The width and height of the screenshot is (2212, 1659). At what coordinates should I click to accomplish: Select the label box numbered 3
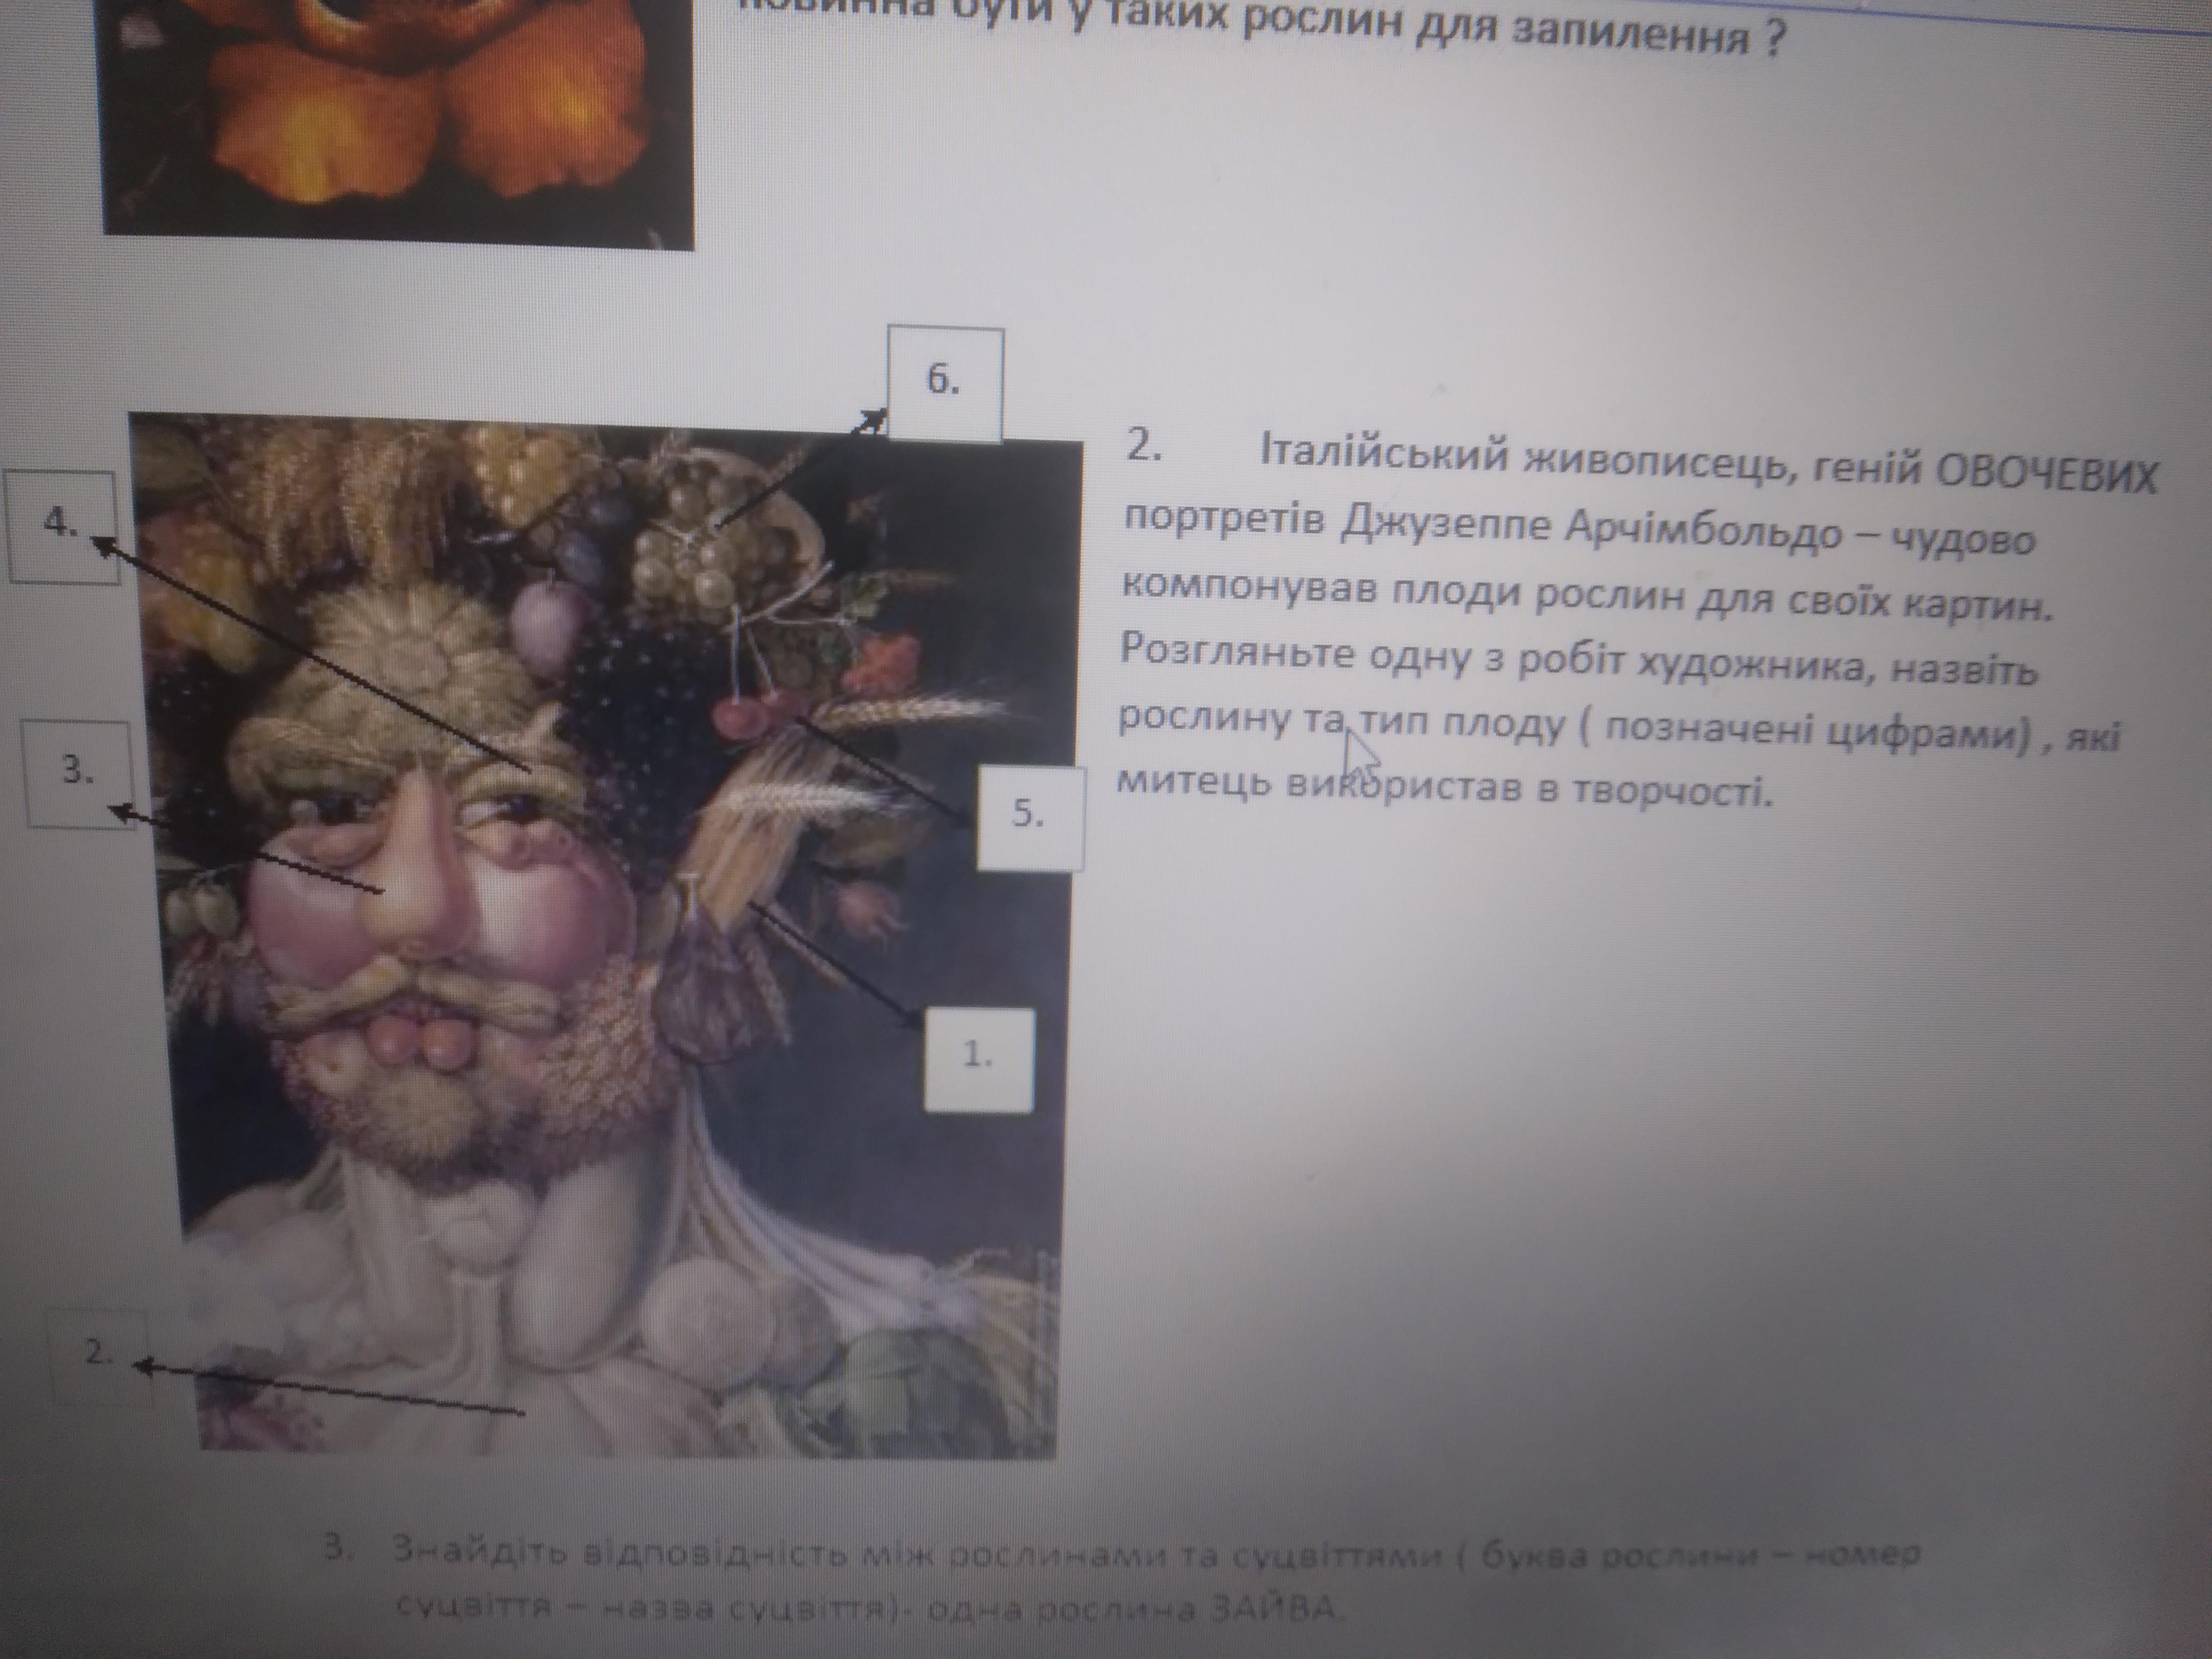[77, 773]
